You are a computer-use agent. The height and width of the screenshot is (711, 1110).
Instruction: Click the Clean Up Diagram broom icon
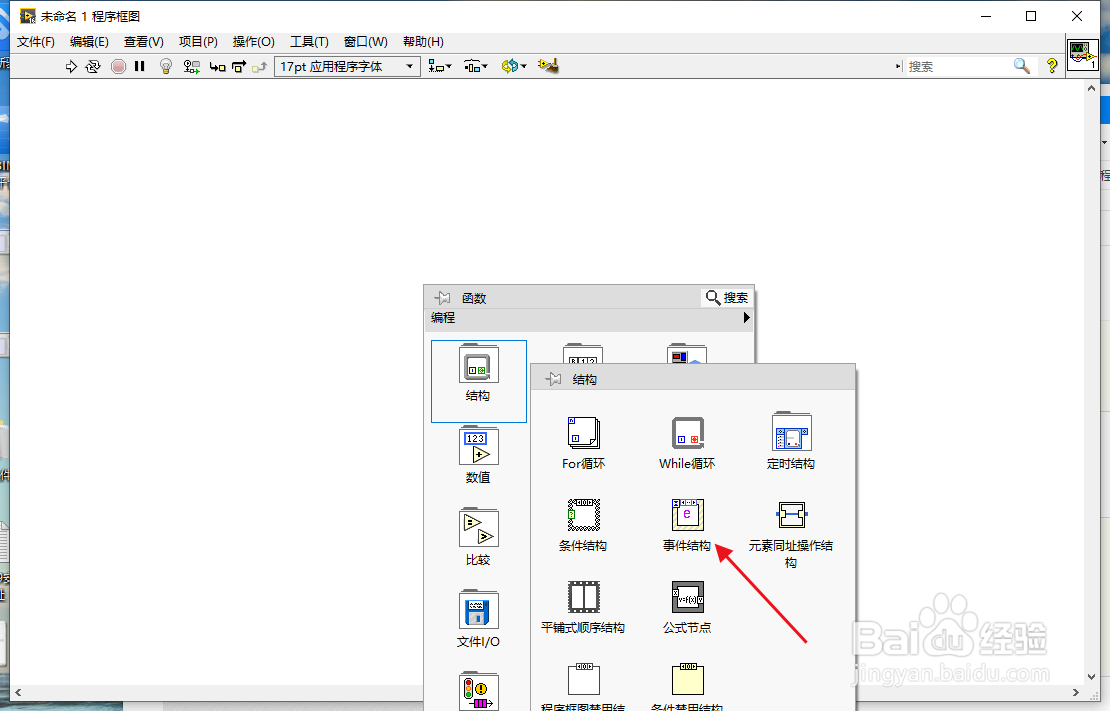point(548,66)
